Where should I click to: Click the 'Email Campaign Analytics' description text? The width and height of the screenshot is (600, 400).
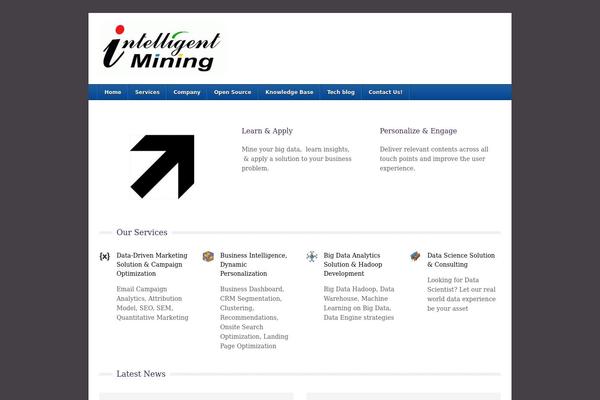152,303
